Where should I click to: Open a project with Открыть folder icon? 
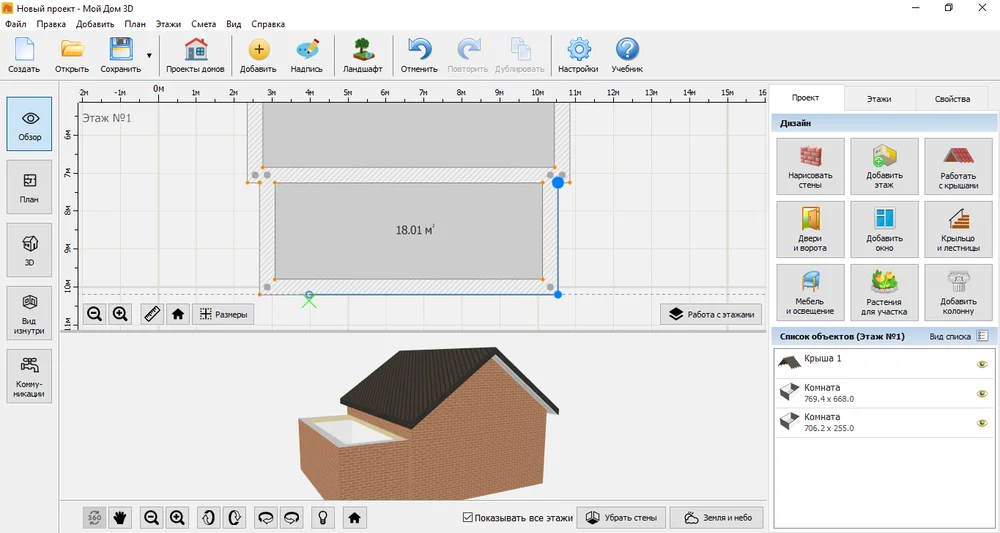click(x=71, y=55)
